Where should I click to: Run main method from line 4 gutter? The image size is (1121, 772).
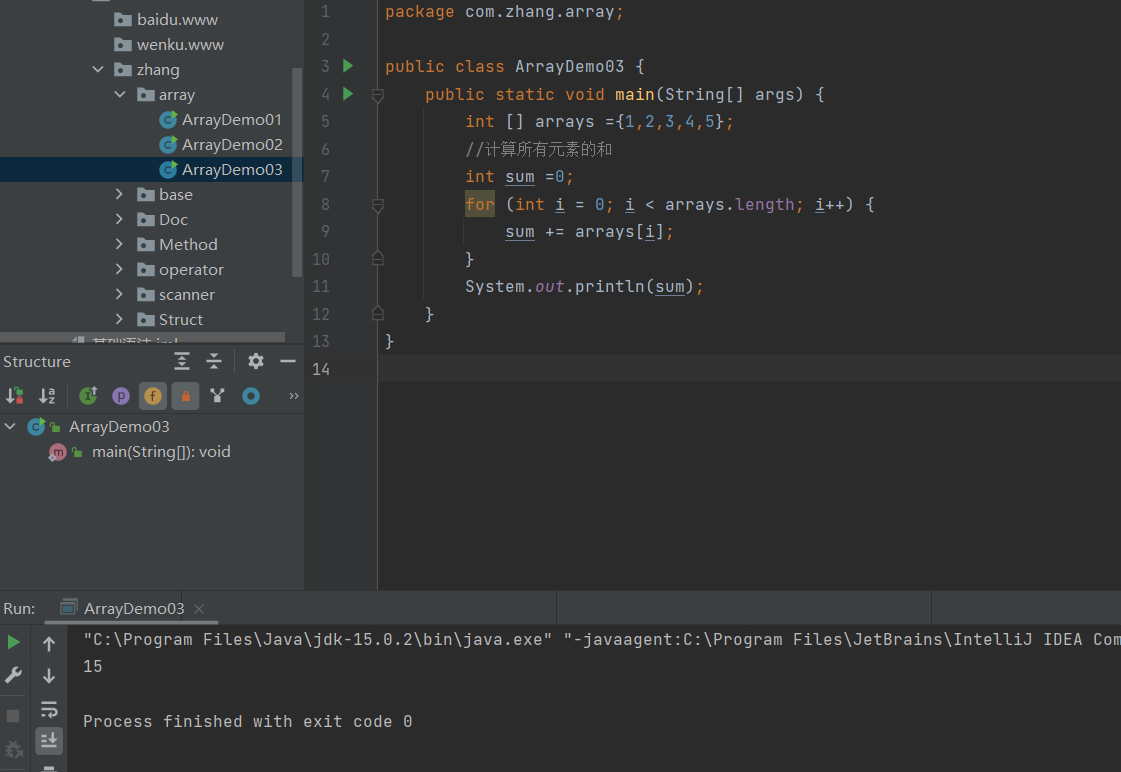(348, 94)
